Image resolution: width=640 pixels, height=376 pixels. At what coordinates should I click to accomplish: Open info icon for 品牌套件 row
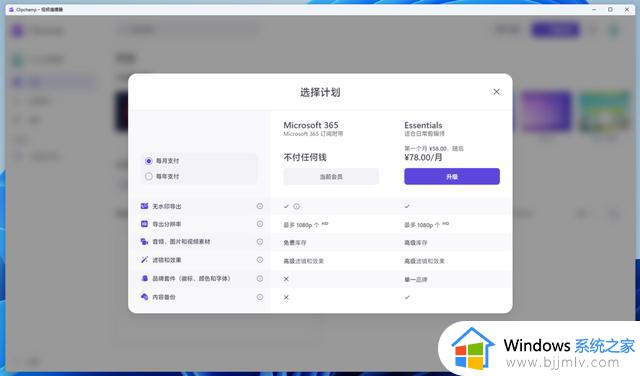point(260,278)
